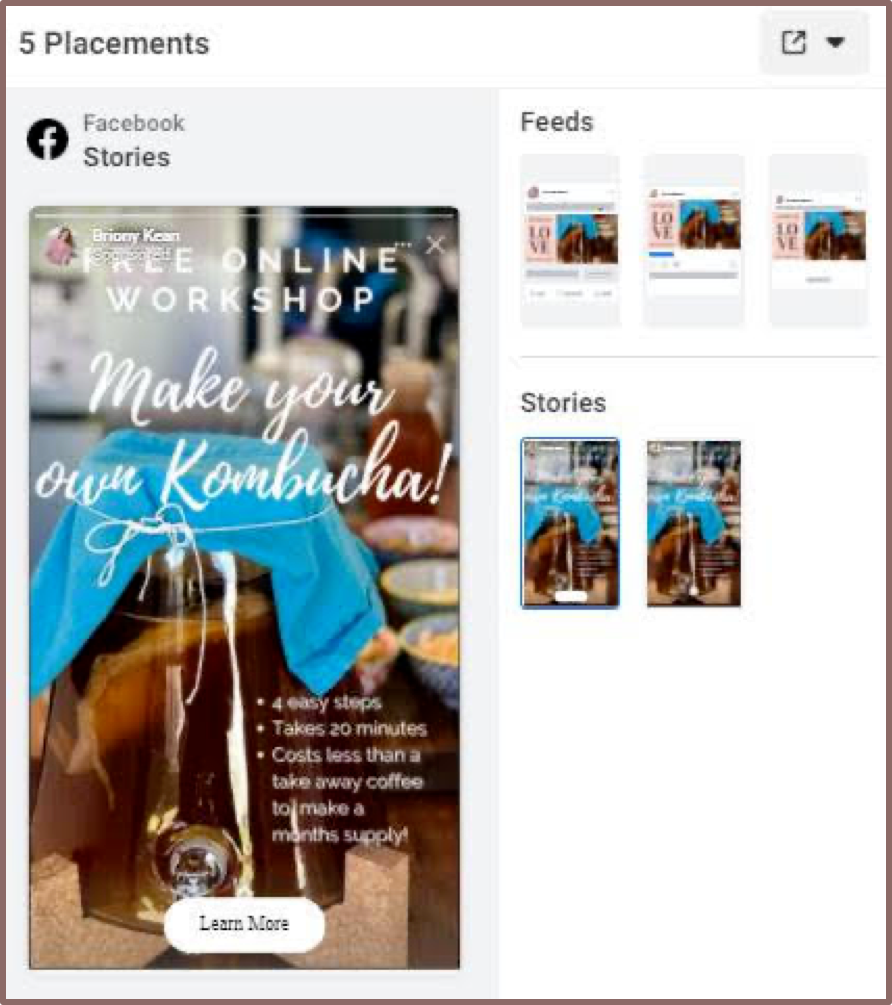Select the second Stories placement thumbnail

[x=694, y=523]
